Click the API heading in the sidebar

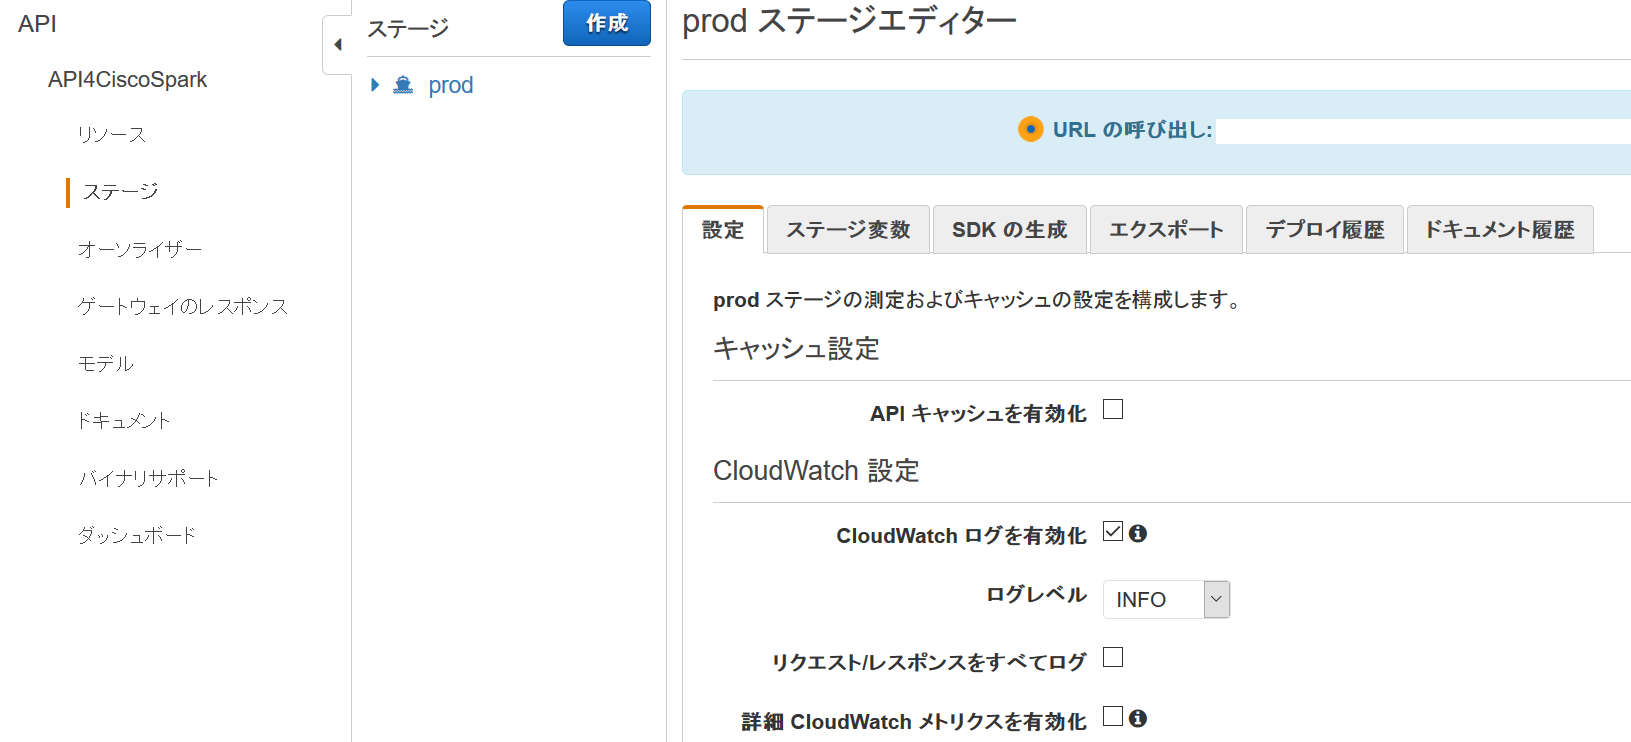click(37, 24)
